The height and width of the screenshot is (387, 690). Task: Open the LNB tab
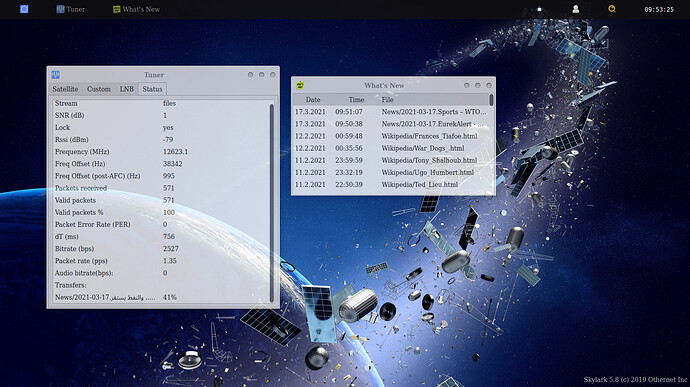click(127, 89)
